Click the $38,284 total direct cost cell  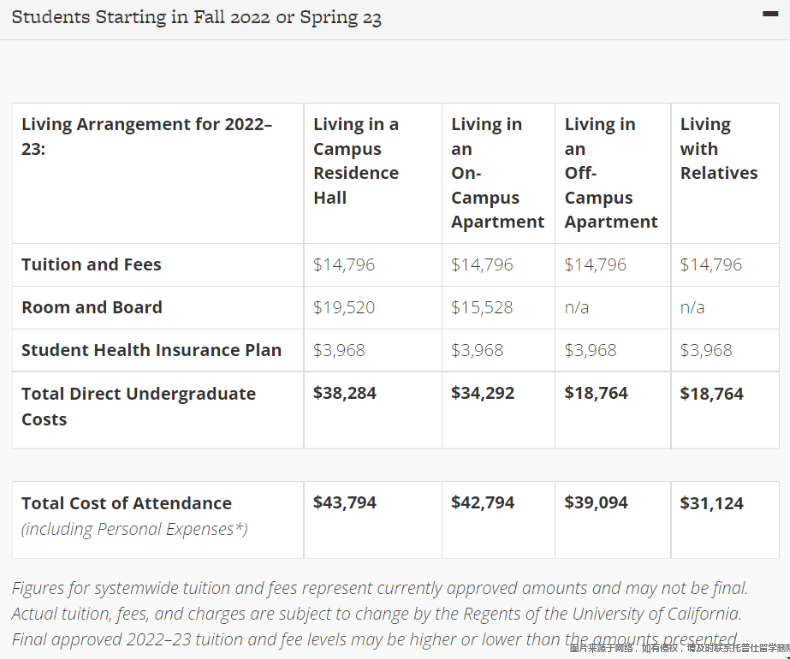(x=345, y=393)
